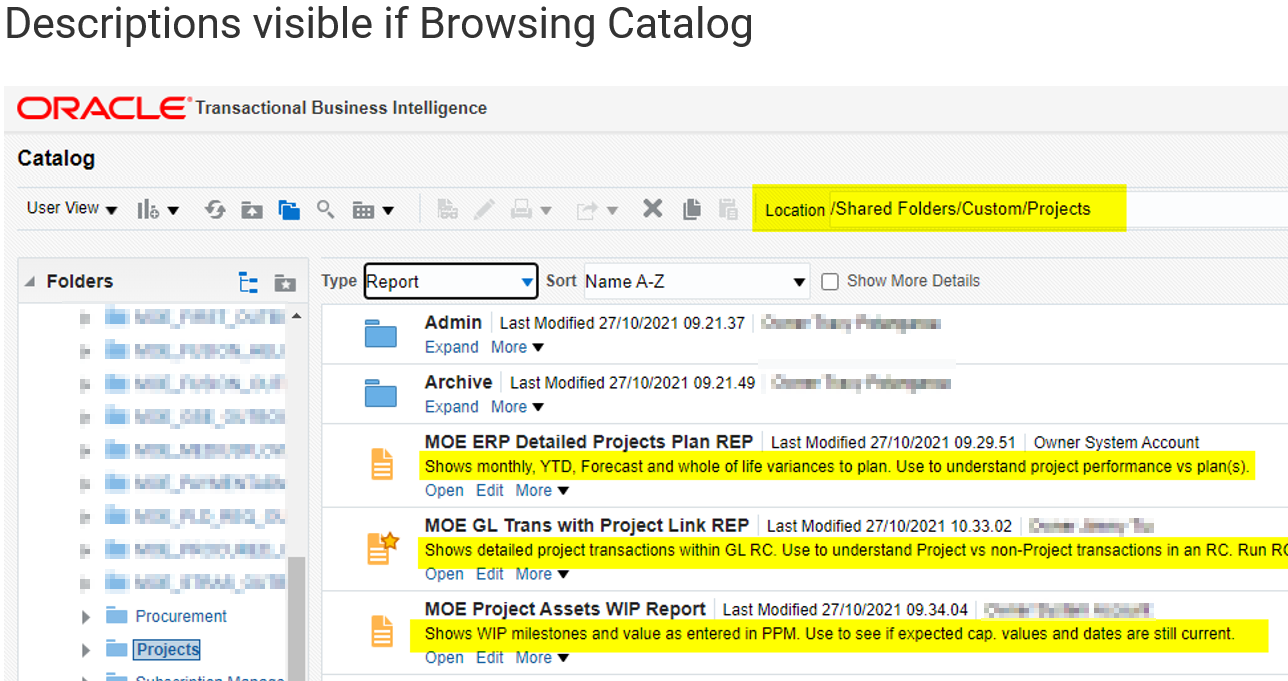Open More menu for MOE GL Trans report
This screenshot has height=681, width=1288.
(542, 574)
